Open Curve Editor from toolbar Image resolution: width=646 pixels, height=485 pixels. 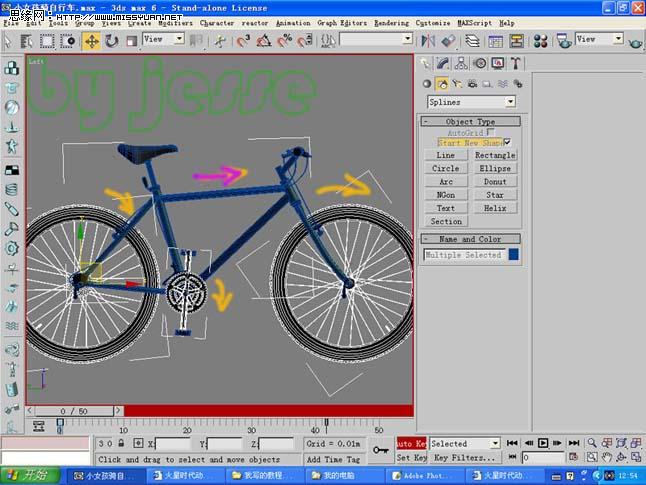(x=495, y=41)
